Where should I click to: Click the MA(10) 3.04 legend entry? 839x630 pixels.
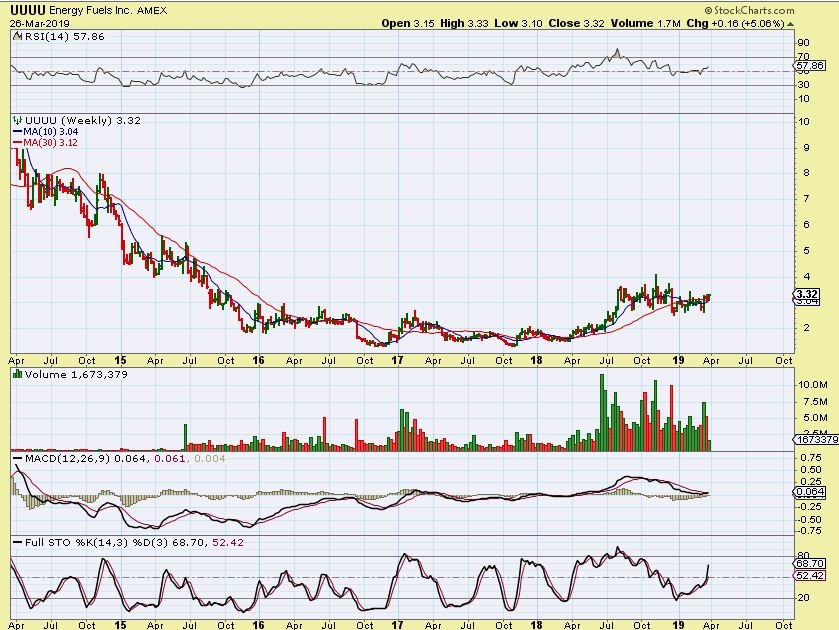[x=50, y=132]
